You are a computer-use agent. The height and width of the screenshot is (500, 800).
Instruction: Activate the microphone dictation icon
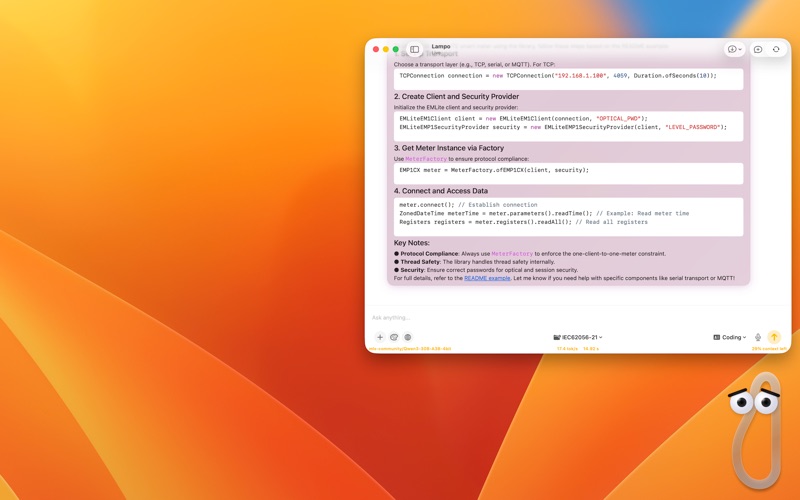coord(758,337)
